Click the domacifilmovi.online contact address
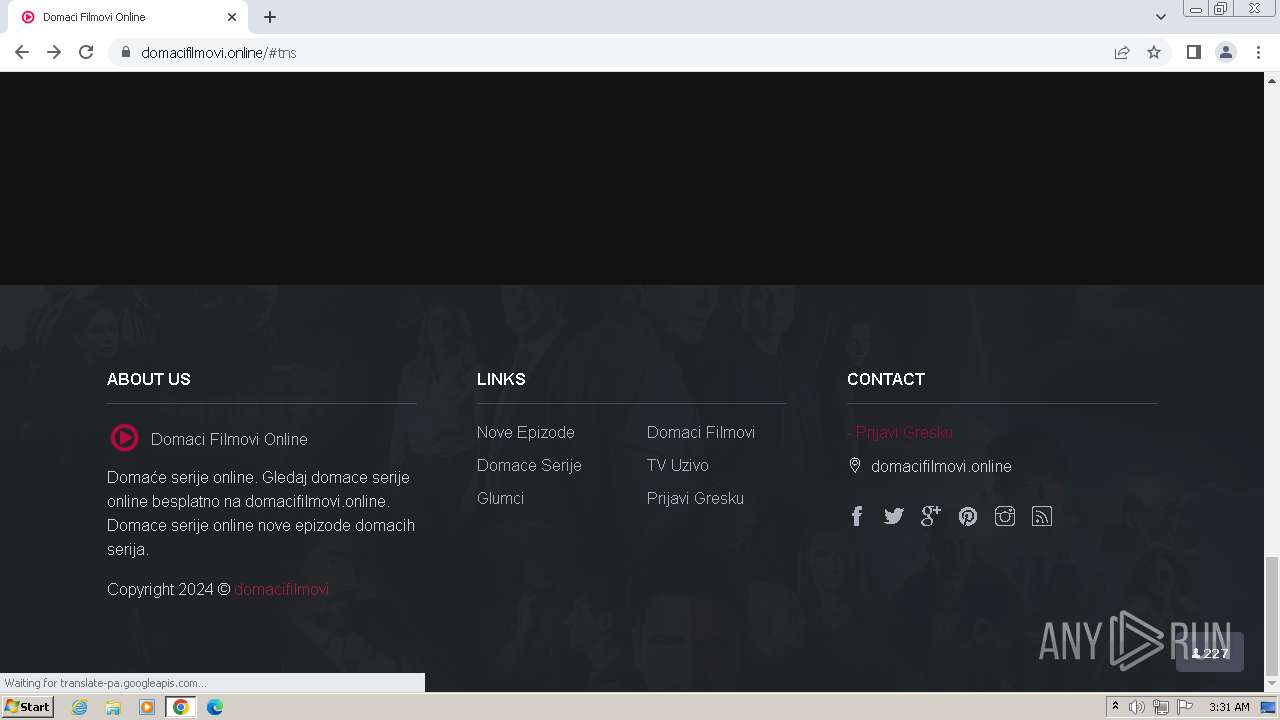 tap(941, 466)
